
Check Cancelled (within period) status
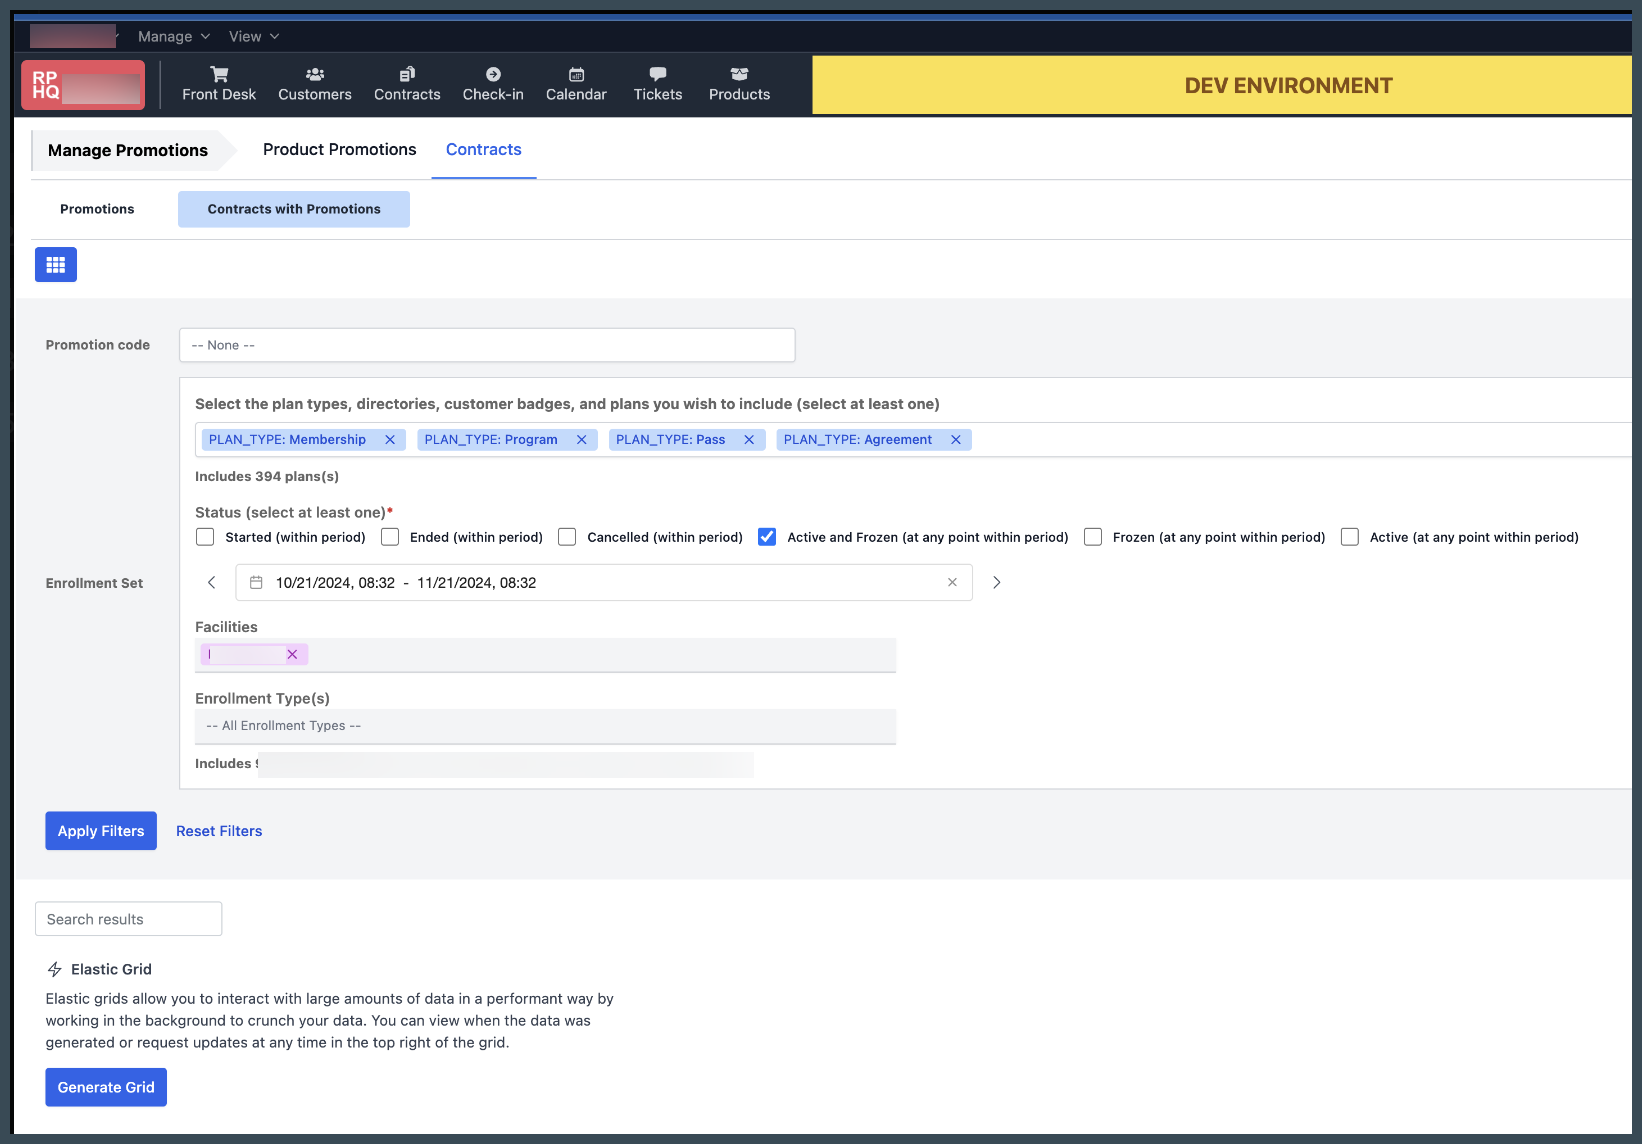(567, 537)
